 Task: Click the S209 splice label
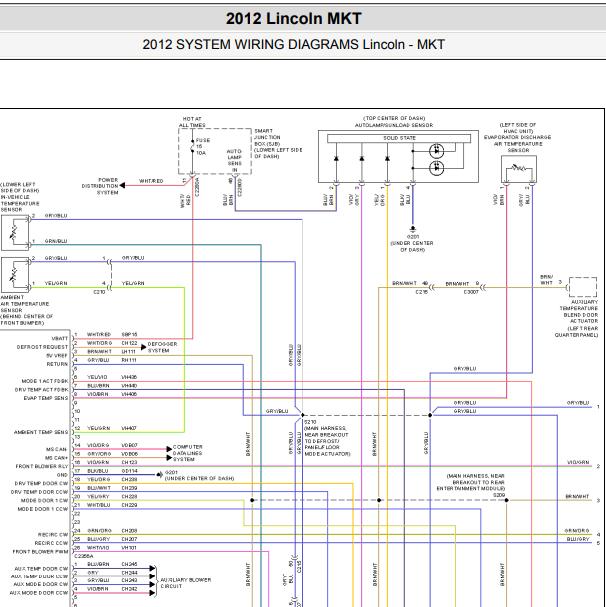pos(499,495)
